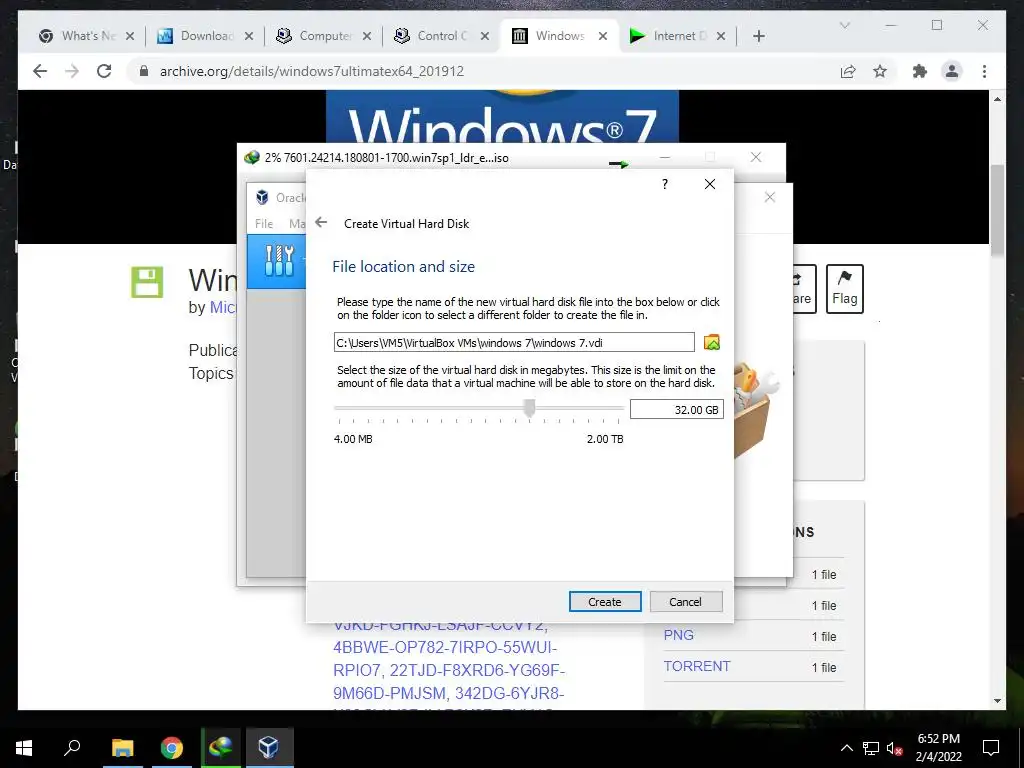Image resolution: width=1024 pixels, height=768 pixels.
Task: Click the share page icon in address bar
Action: click(x=848, y=71)
